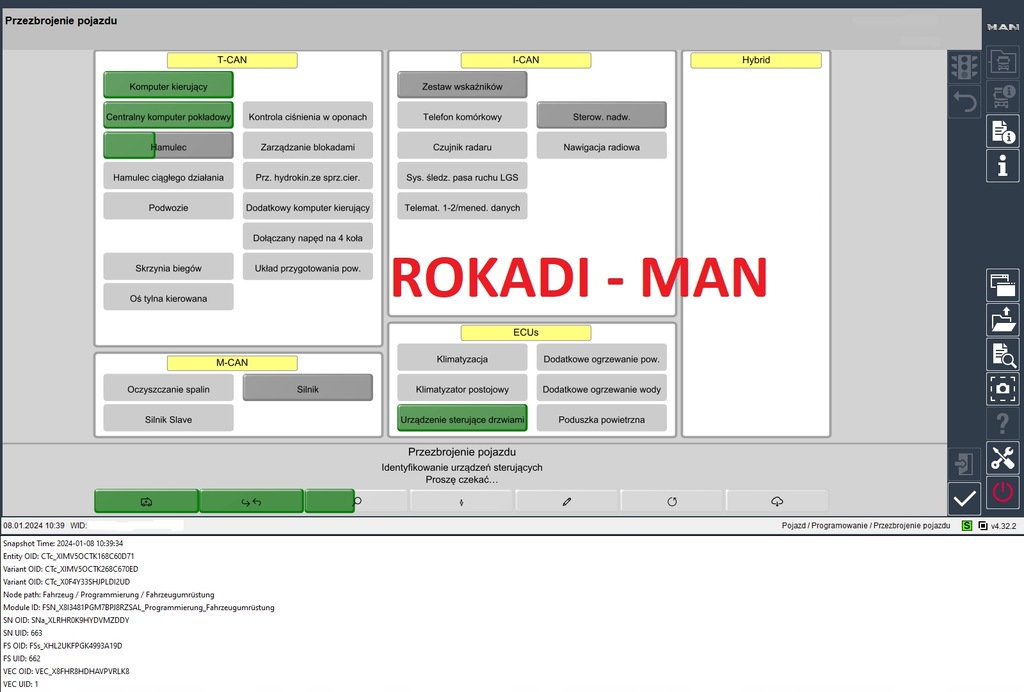The width and height of the screenshot is (1024, 692).
Task: Click the Sterow. nadw. button
Action: (x=601, y=116)
